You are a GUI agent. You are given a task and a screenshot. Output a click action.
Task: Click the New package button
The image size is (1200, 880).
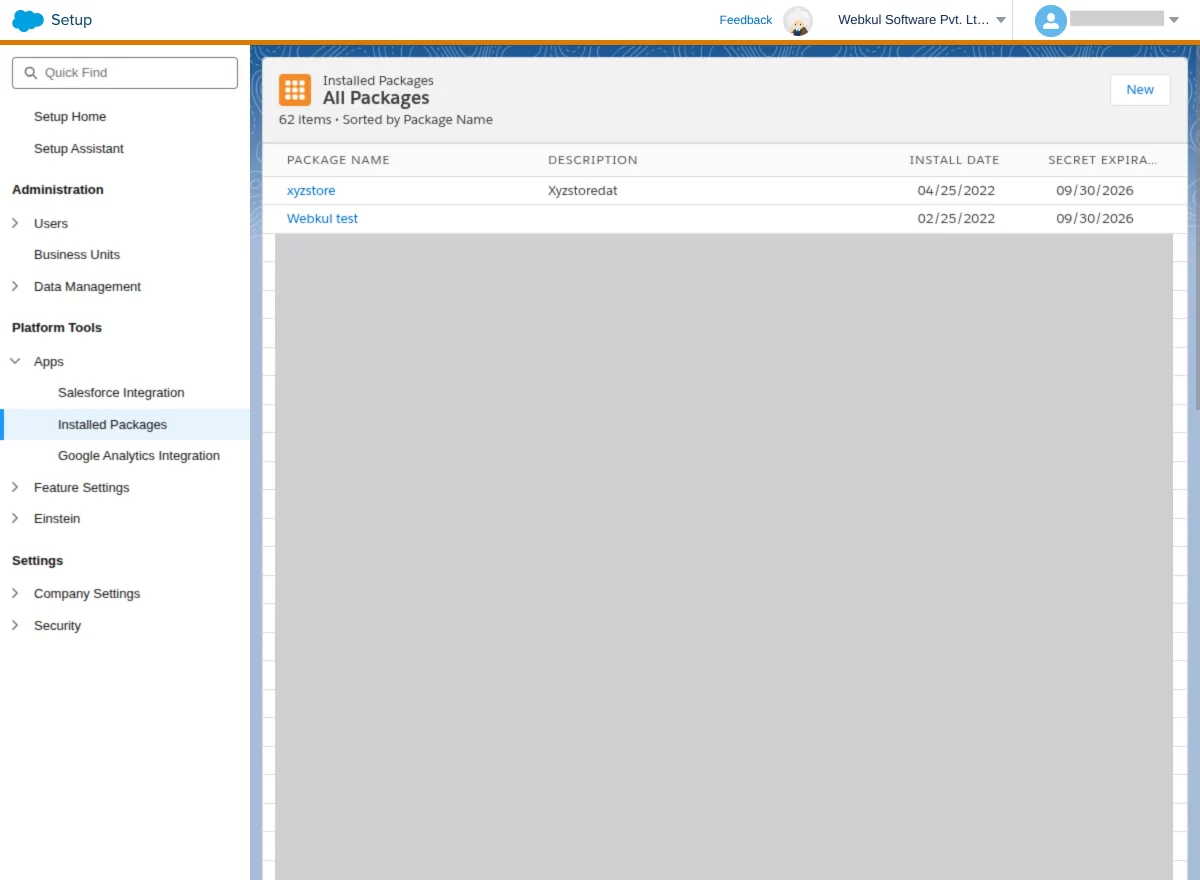point(1140,90)
